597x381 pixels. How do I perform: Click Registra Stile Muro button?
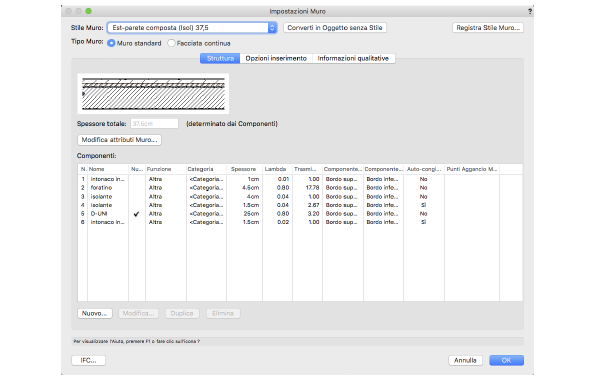coord(488,28)
